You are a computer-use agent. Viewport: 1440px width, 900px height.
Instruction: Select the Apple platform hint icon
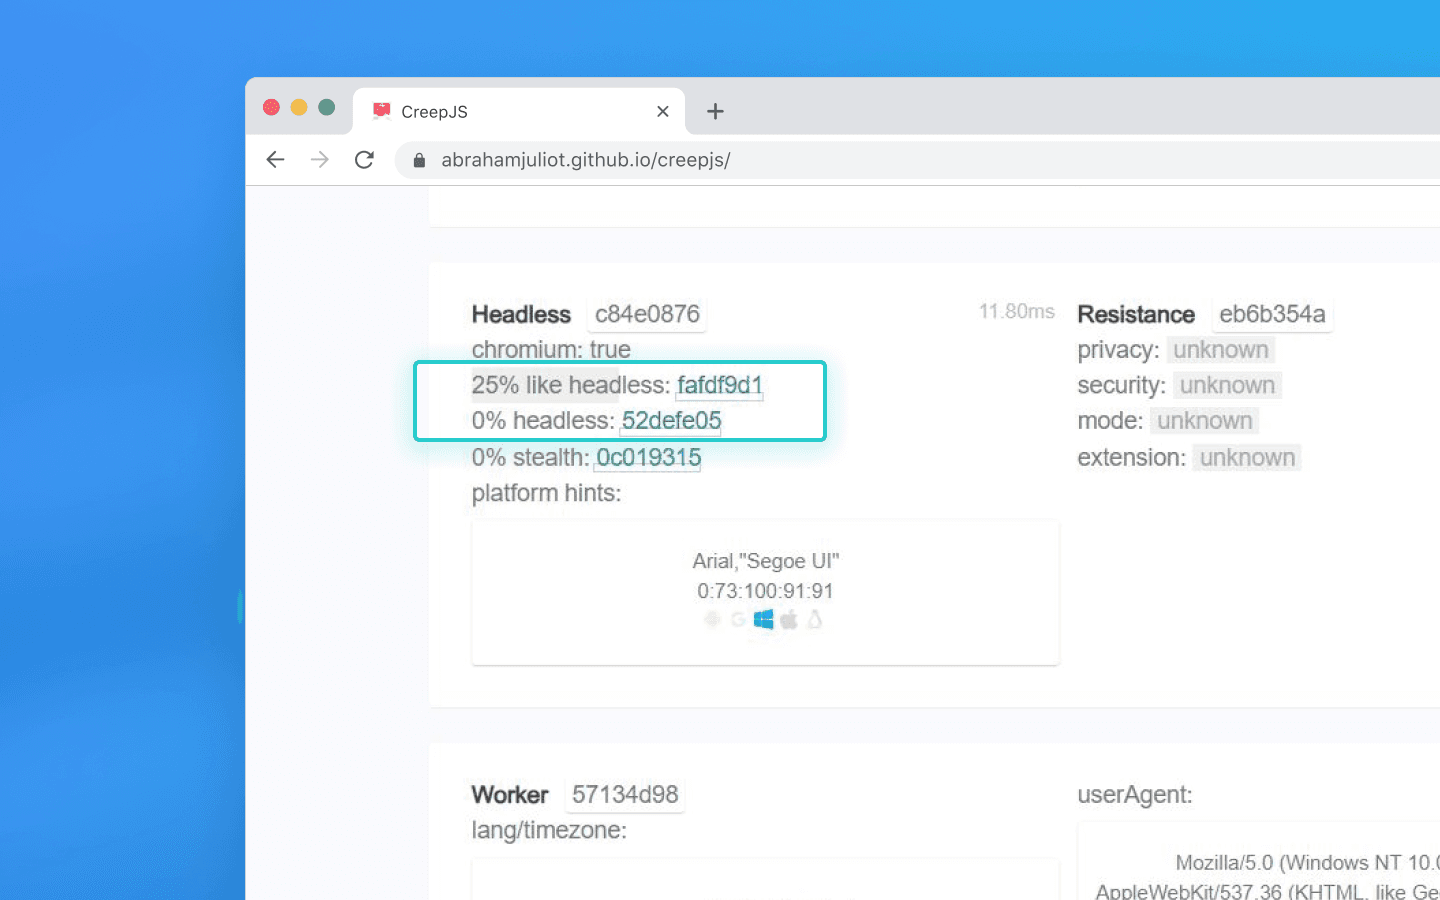pyautogui.click(x=789, y=619)
